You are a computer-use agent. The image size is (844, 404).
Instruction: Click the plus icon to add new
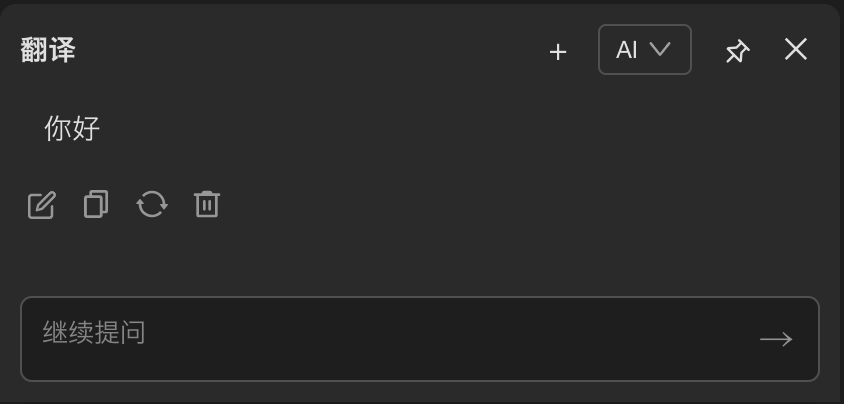click(558, 51)
